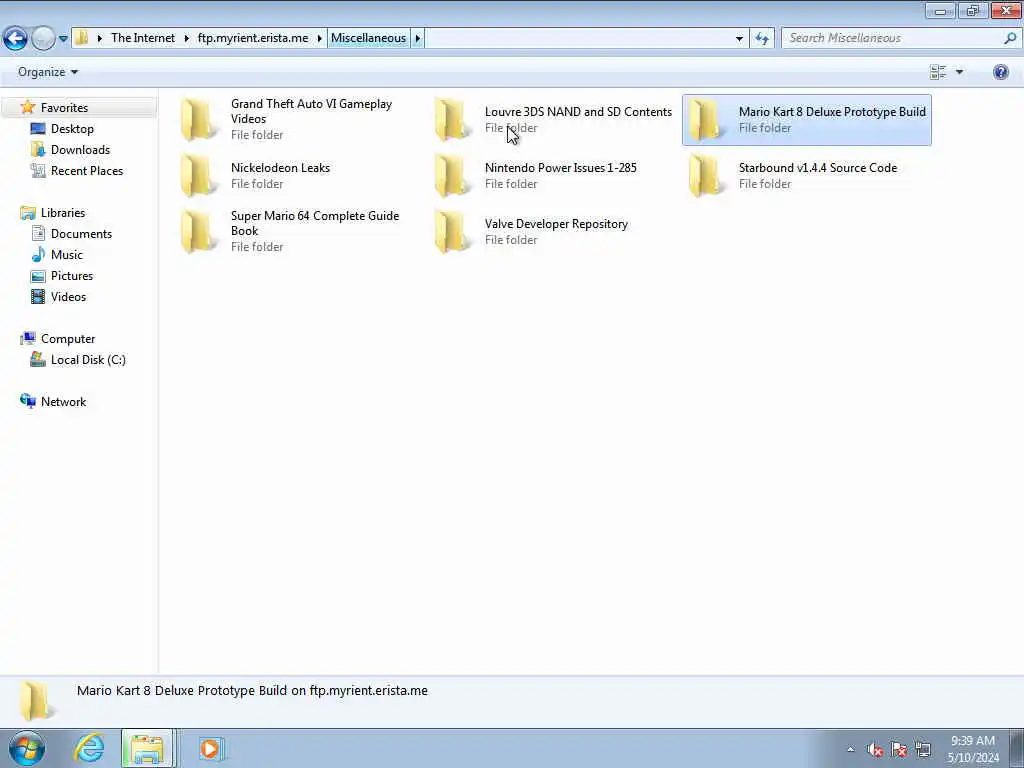
Task: Select Mario Kart 8 Deluxe Prototype Build folder icon
Action: (x=707, y=119)
